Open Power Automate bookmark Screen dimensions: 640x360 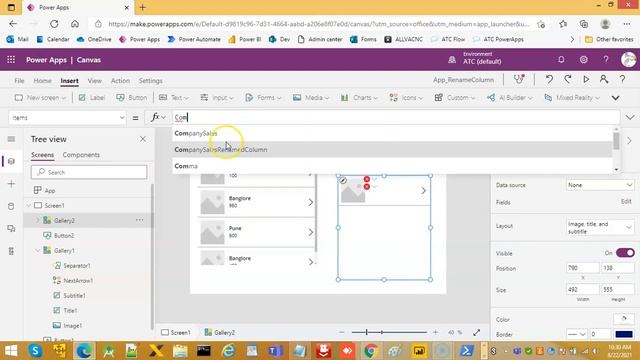tap(194, 39)
